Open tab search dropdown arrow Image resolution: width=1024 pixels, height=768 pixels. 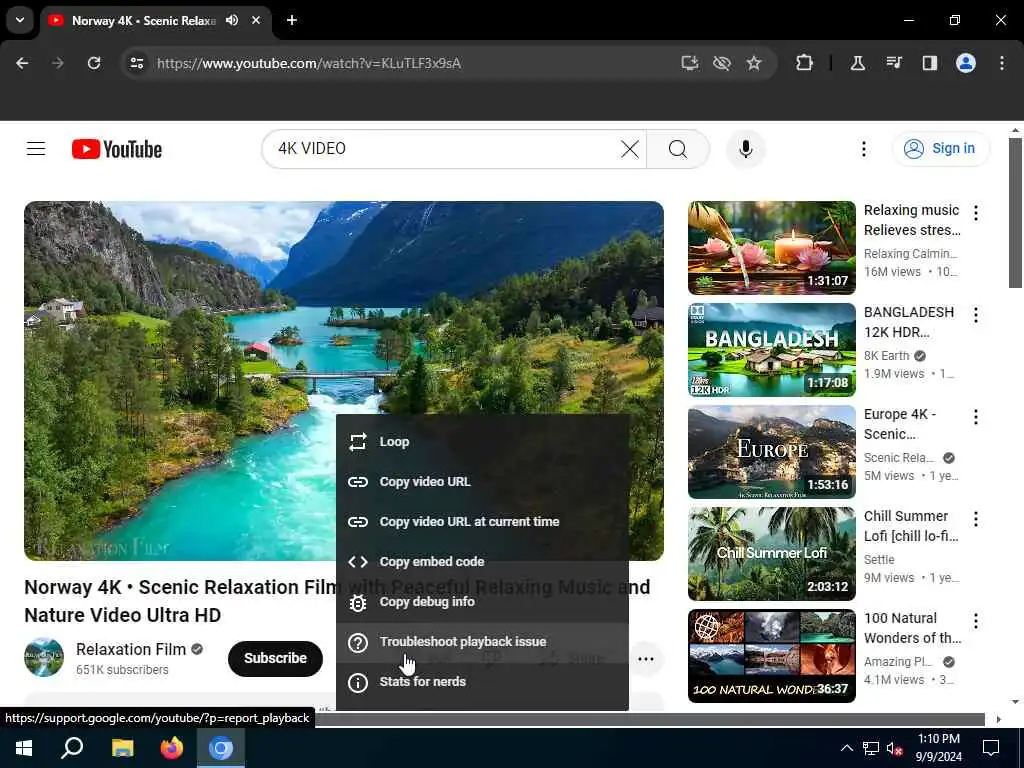pos(20,20)
